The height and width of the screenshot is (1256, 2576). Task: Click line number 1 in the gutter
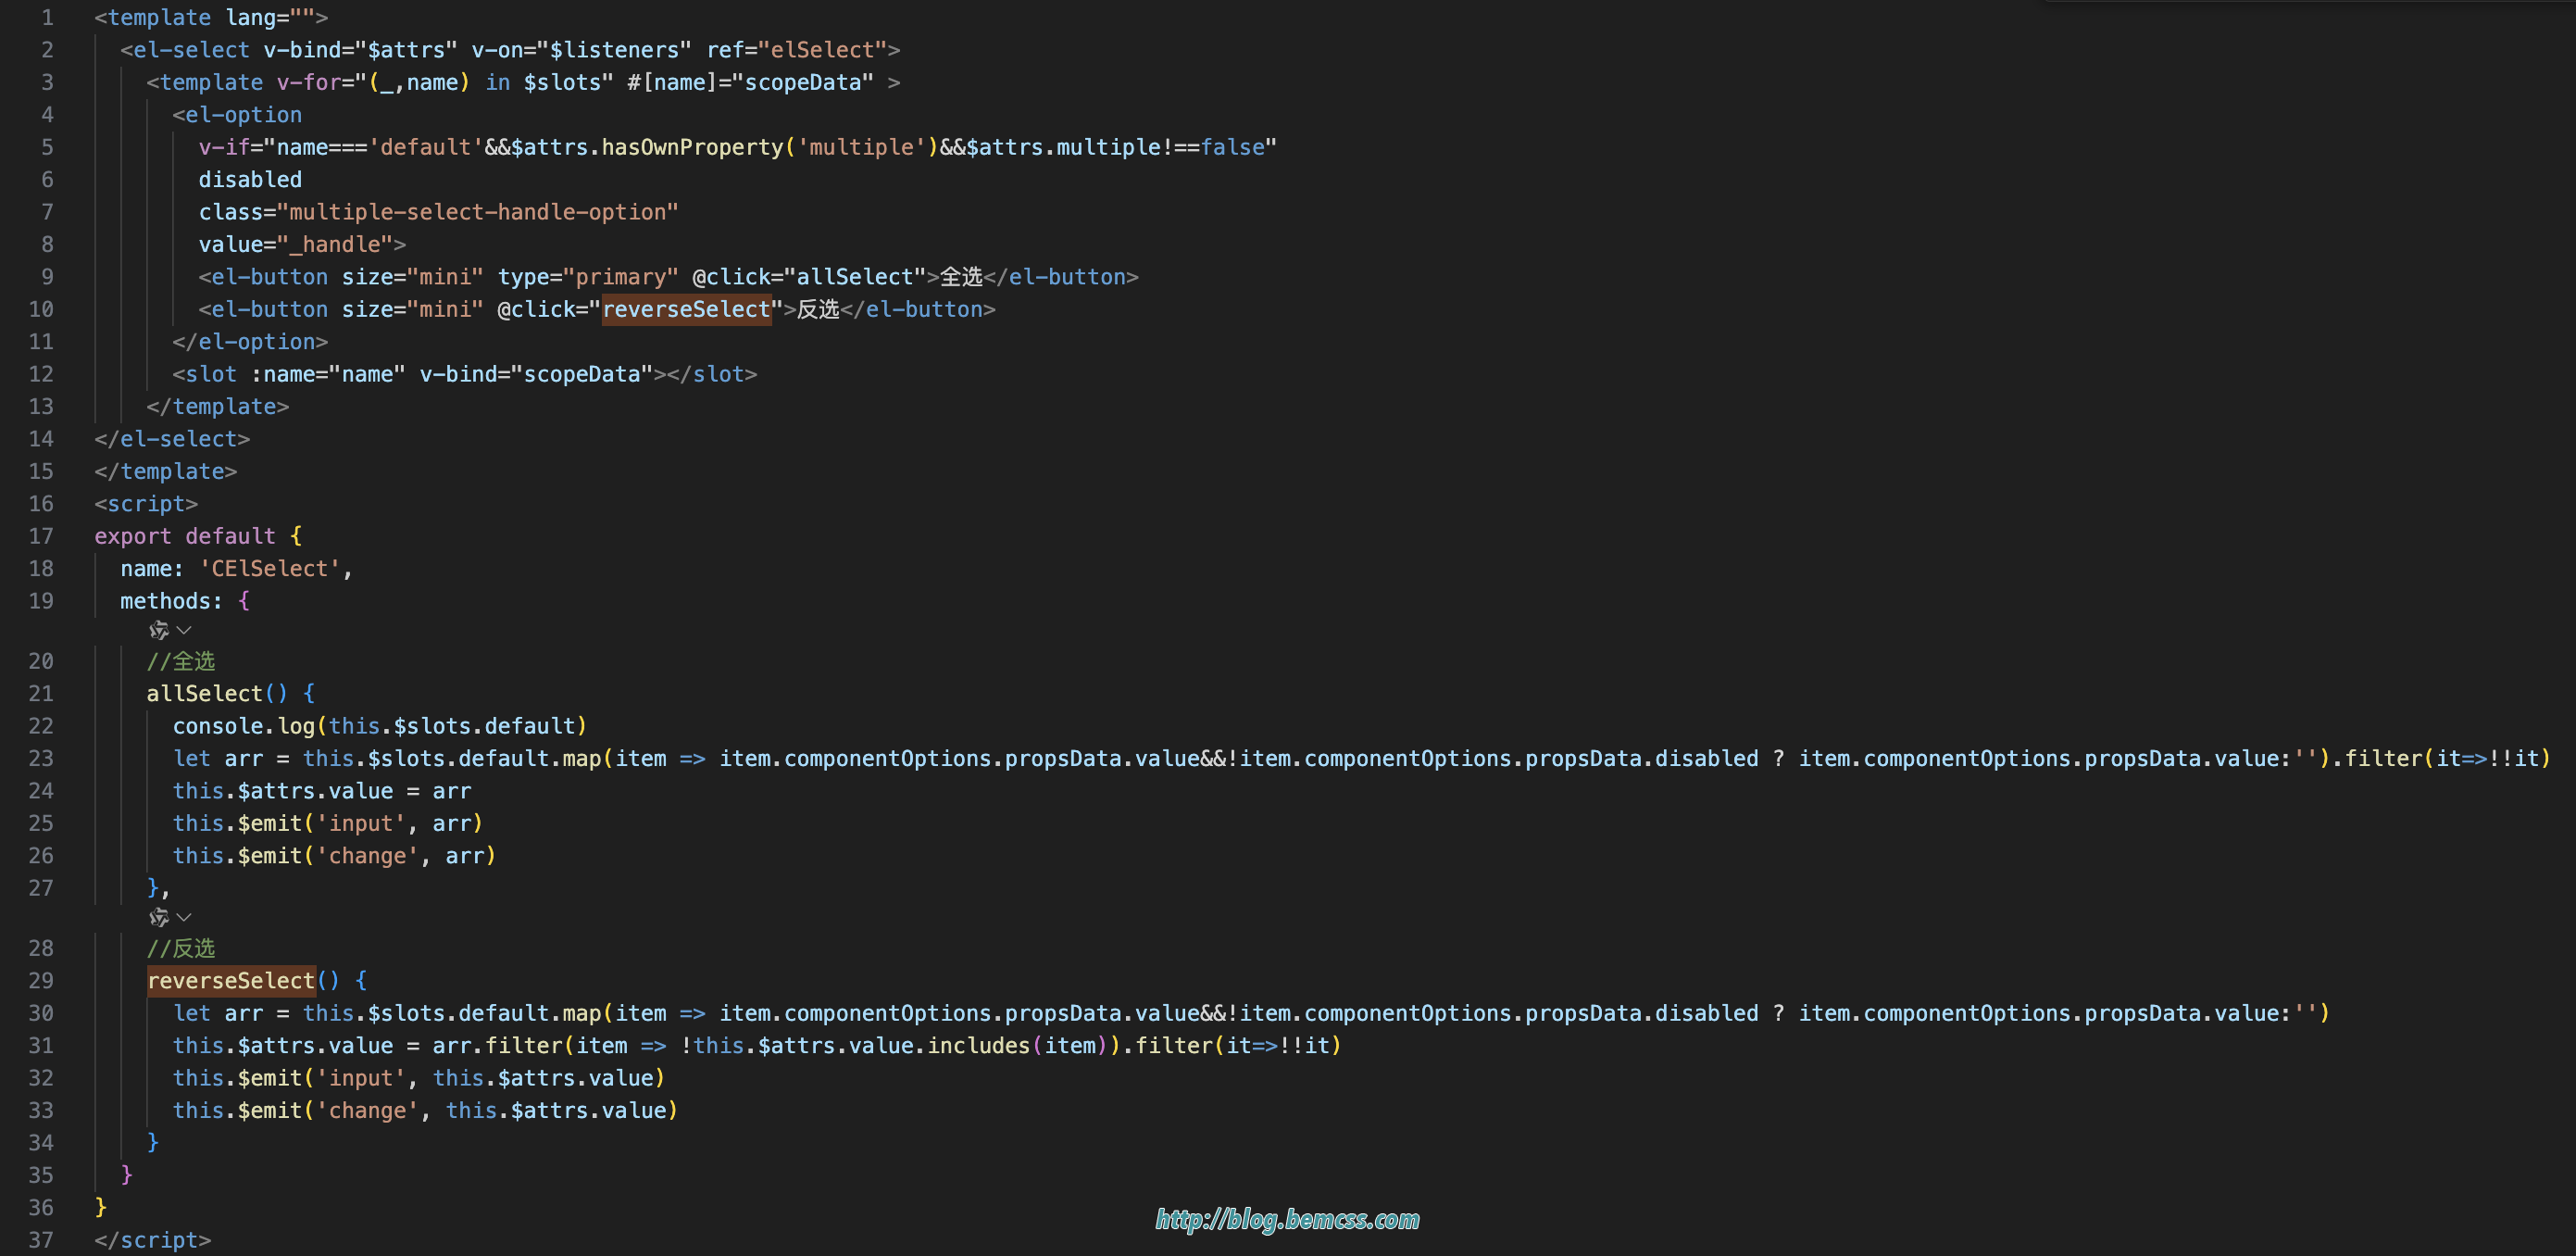46,17
